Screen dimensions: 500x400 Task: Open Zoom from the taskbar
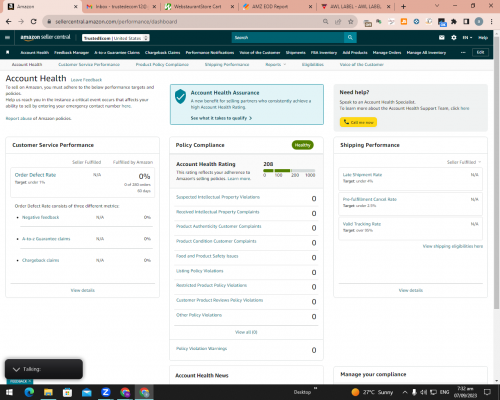click(106, 392)
